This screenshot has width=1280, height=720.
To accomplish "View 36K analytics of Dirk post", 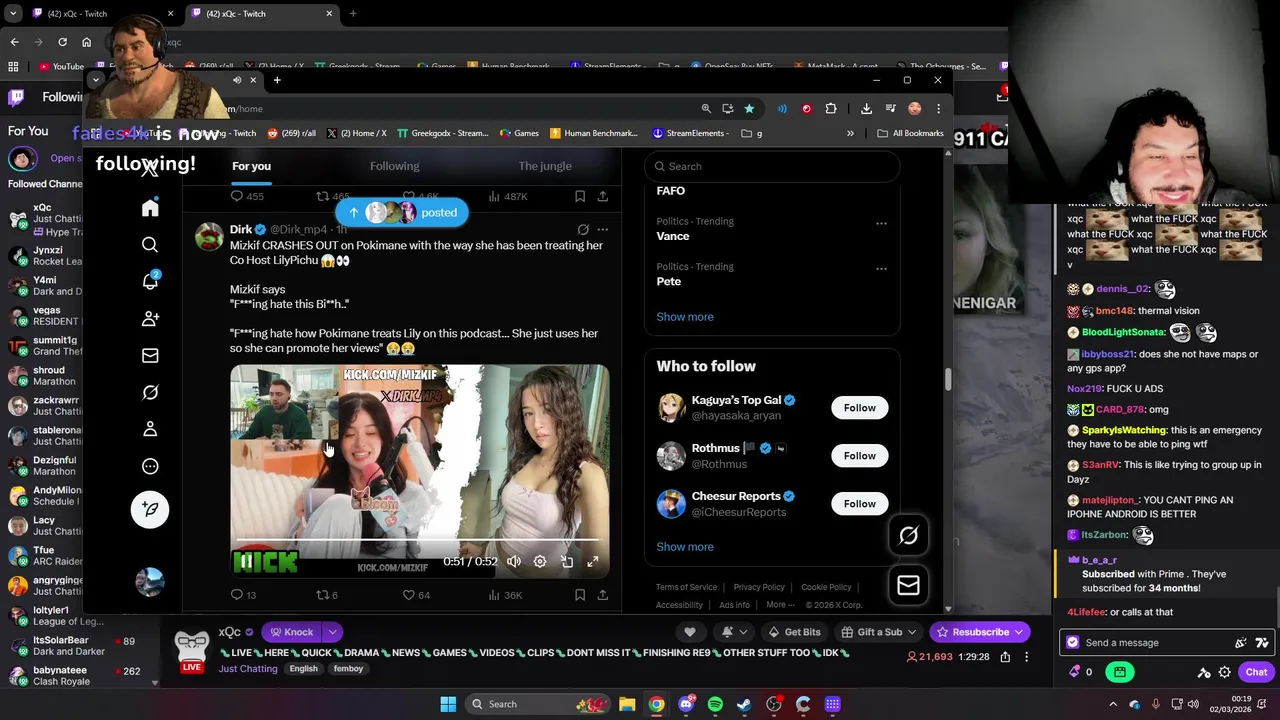I will (505, 595).
